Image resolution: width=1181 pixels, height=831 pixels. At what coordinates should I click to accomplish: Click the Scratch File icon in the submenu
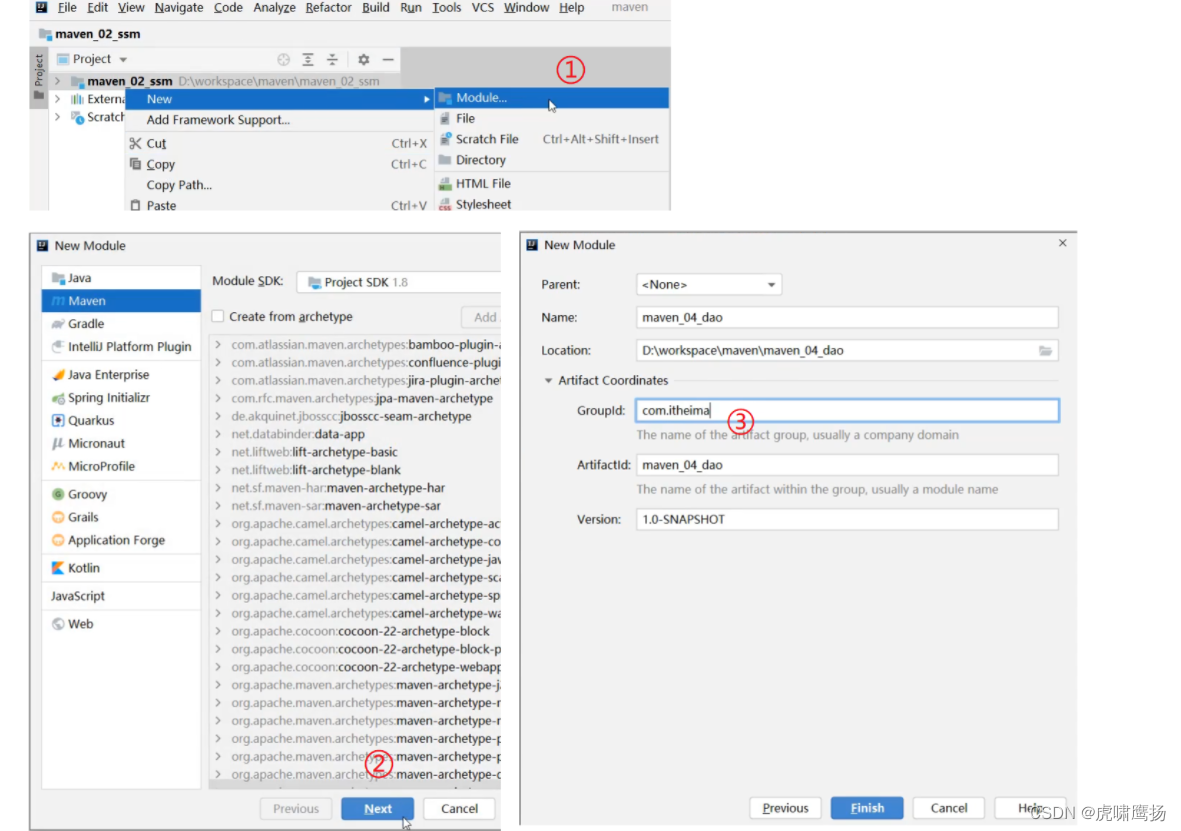pyautogui.click(x=446, y=139)
